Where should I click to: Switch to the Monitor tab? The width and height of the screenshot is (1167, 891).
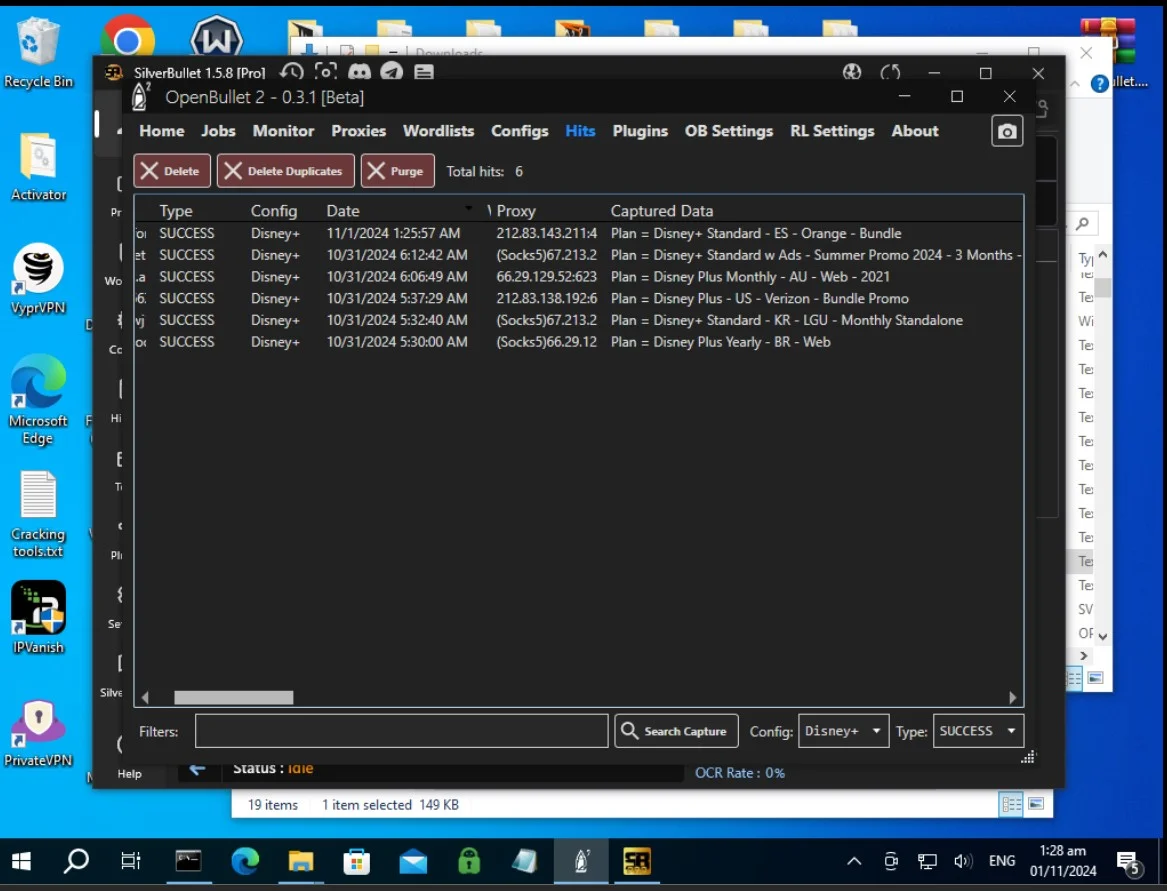[x=283, y=131]
